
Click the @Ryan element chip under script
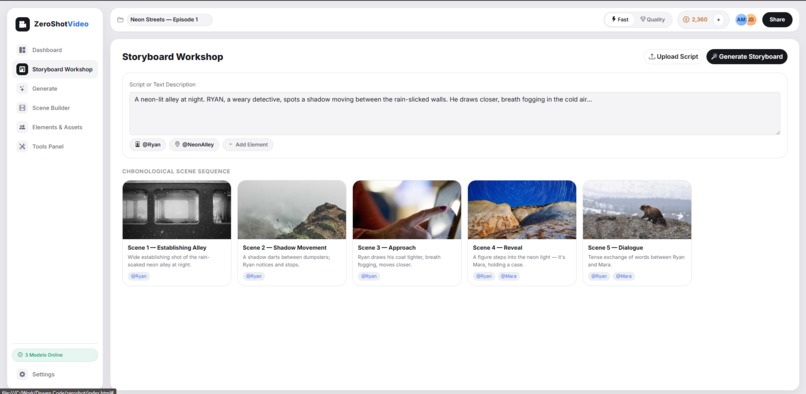tap(148, 145)
